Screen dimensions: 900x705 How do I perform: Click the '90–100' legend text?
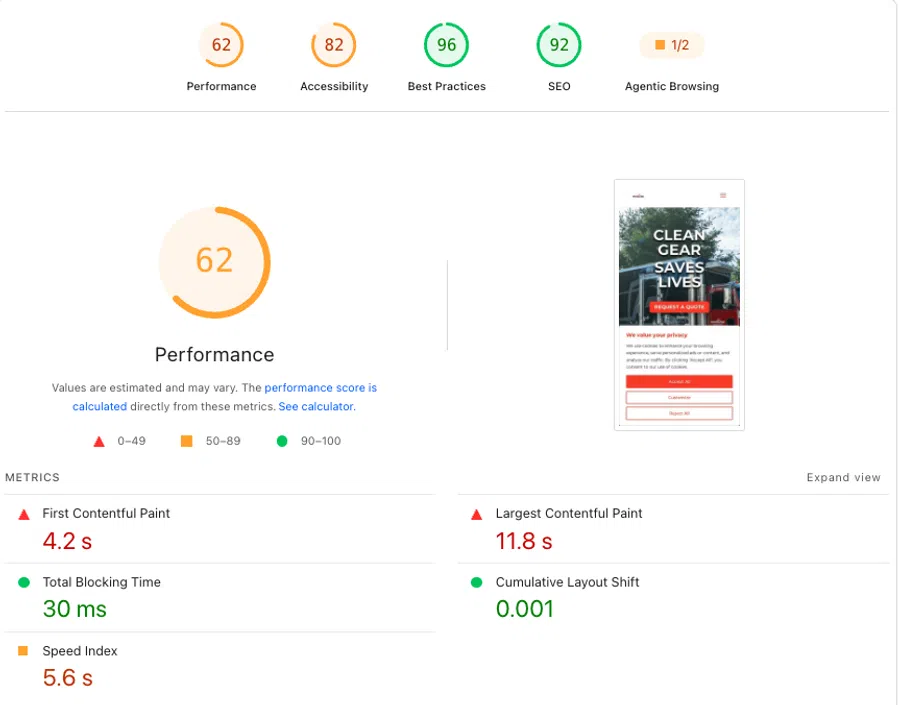321,441
